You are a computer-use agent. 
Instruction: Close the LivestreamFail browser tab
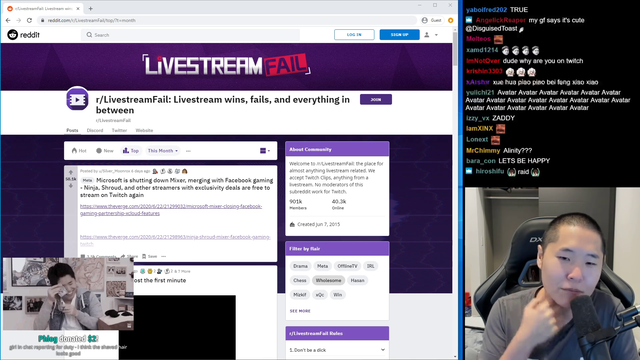[x=78, y=8]
